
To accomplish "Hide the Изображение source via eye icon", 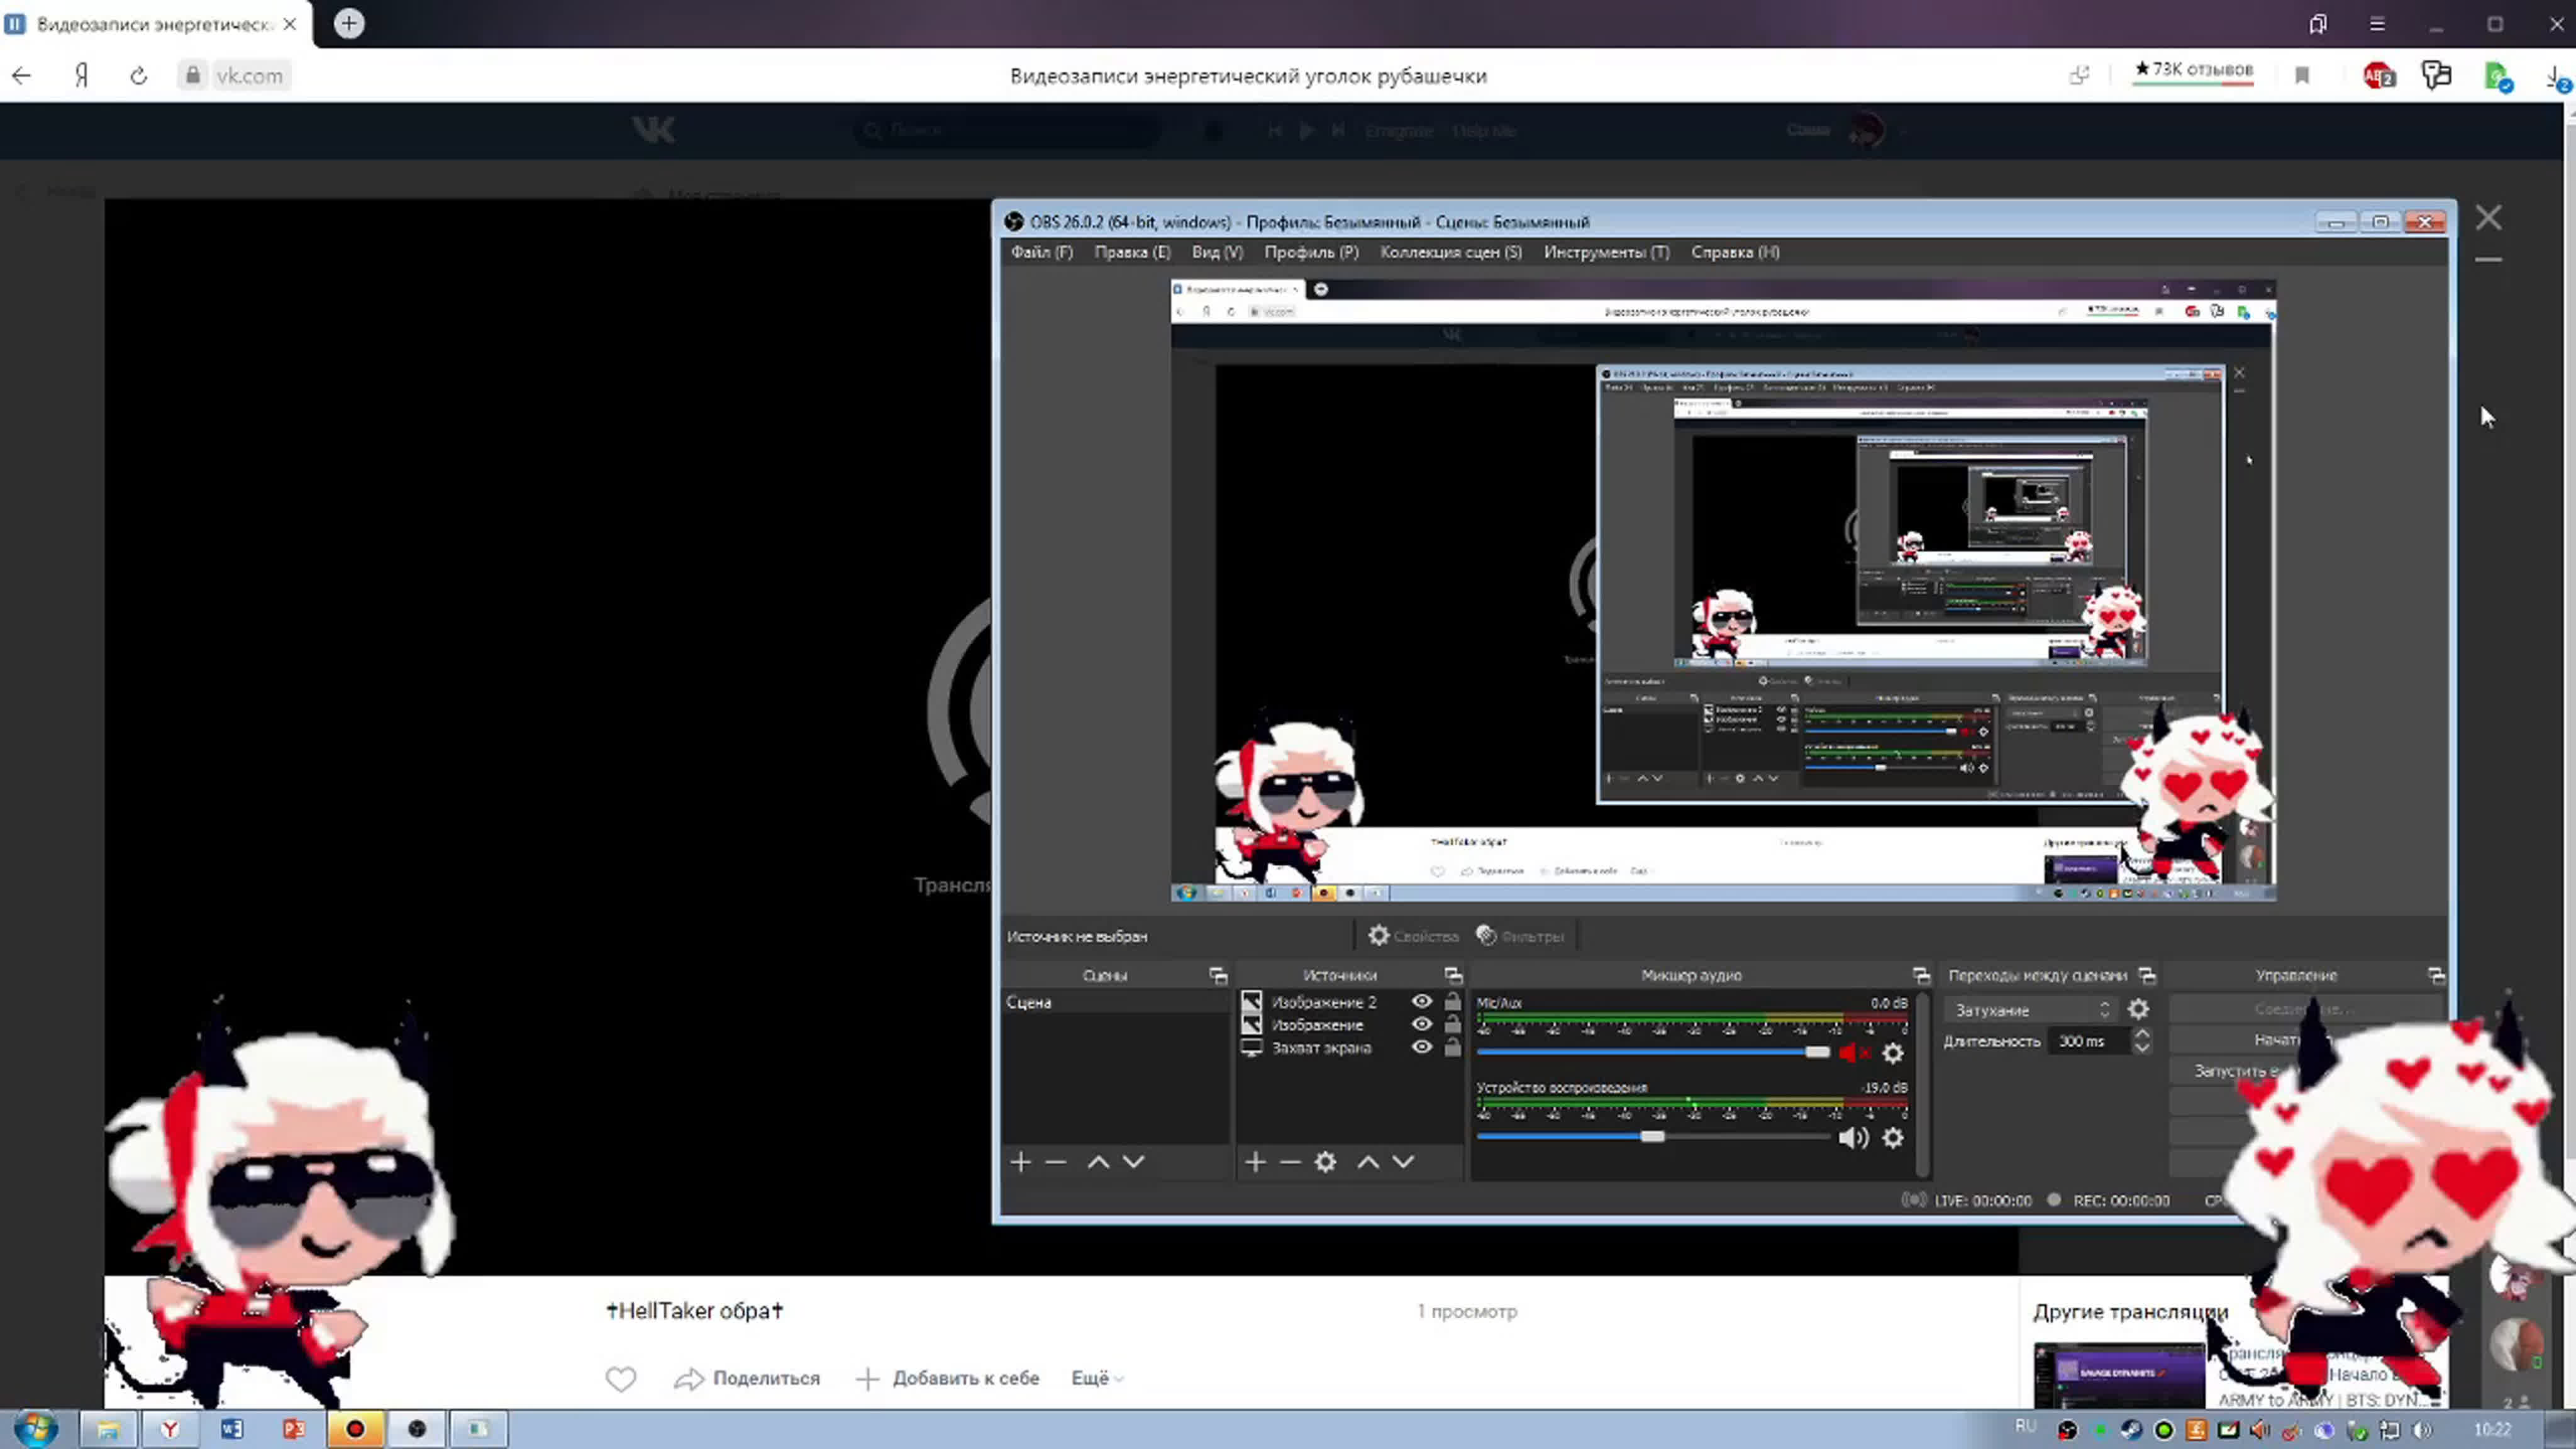I will pos(1421,1024).
